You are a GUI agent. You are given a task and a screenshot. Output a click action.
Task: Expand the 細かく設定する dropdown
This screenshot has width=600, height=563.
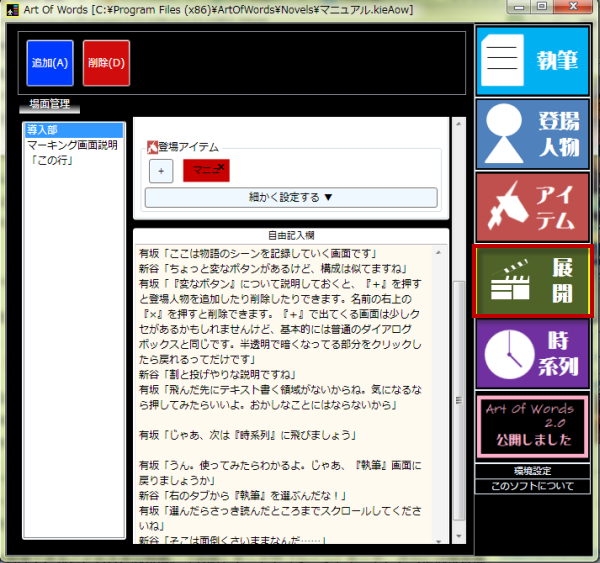[291, 198]
